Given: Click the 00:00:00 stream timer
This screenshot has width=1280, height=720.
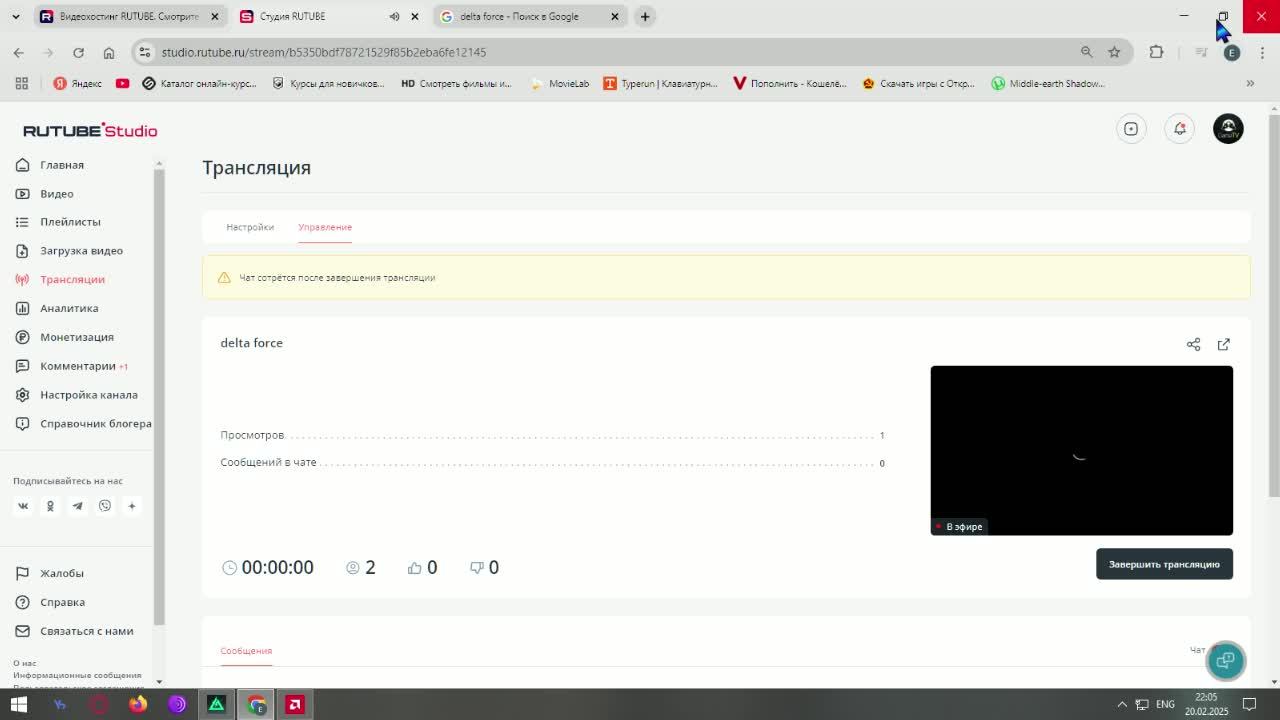Looking at the screenshot, I should coord(277,568).
